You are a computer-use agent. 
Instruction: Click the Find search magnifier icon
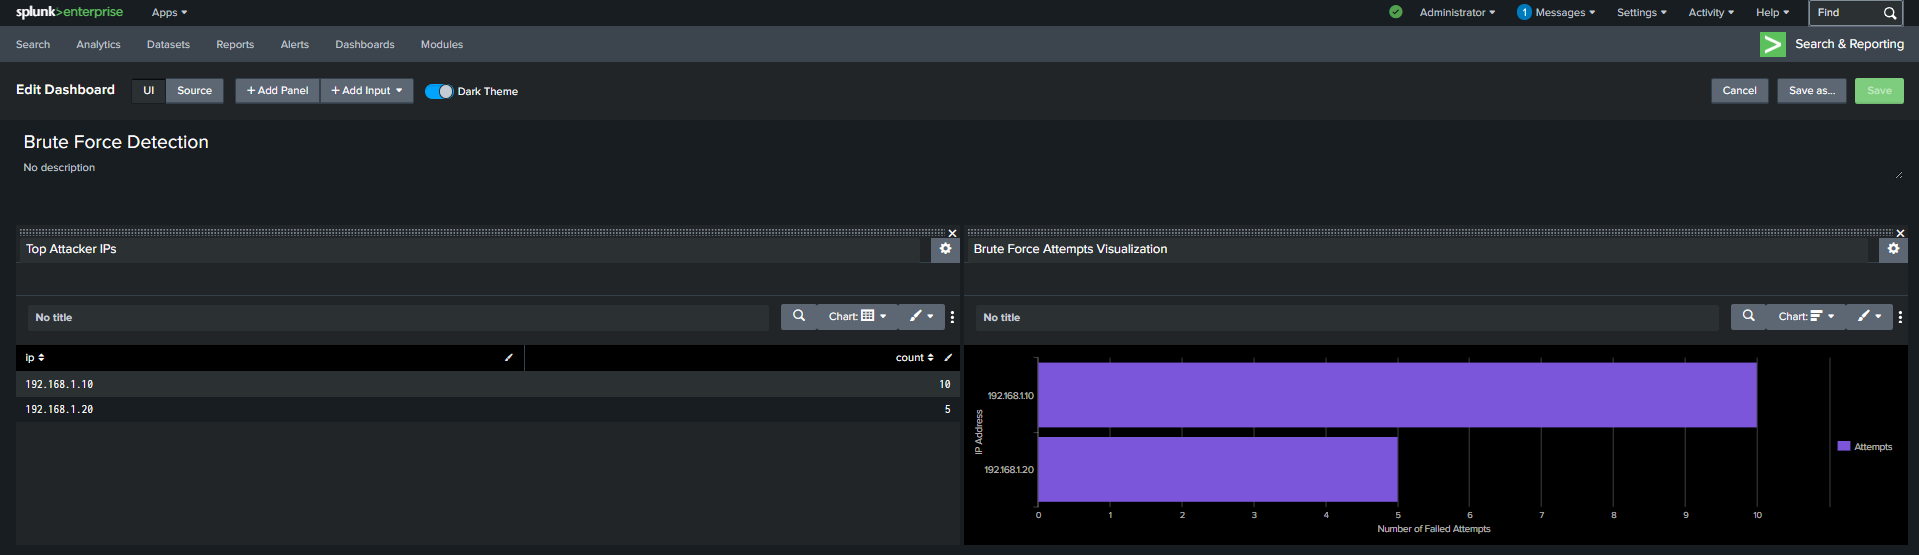(x=1889, y=13)
